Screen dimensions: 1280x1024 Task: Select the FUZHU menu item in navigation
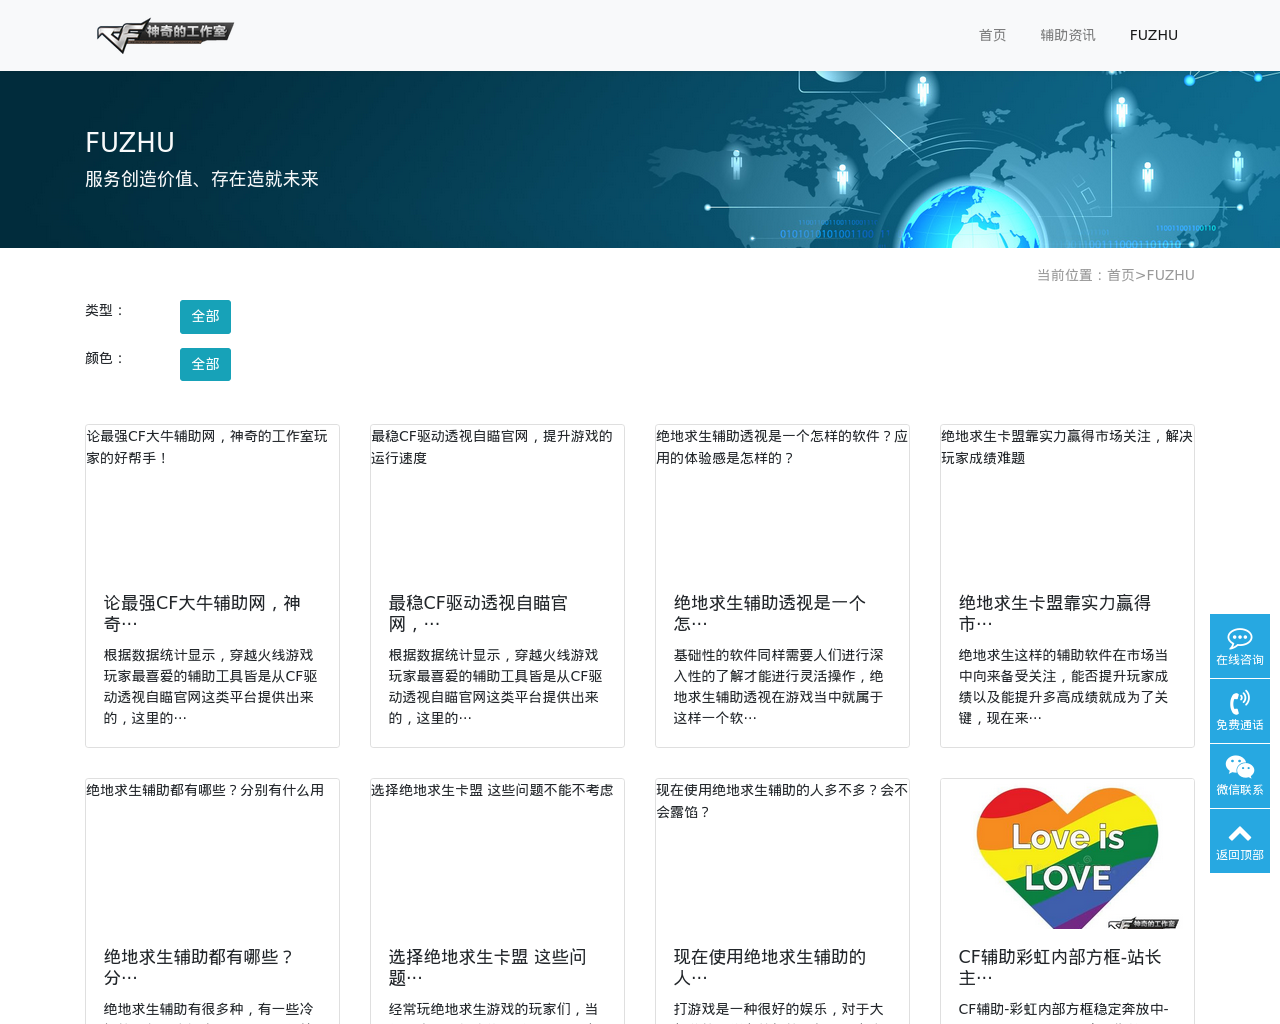pos(1154,35)
